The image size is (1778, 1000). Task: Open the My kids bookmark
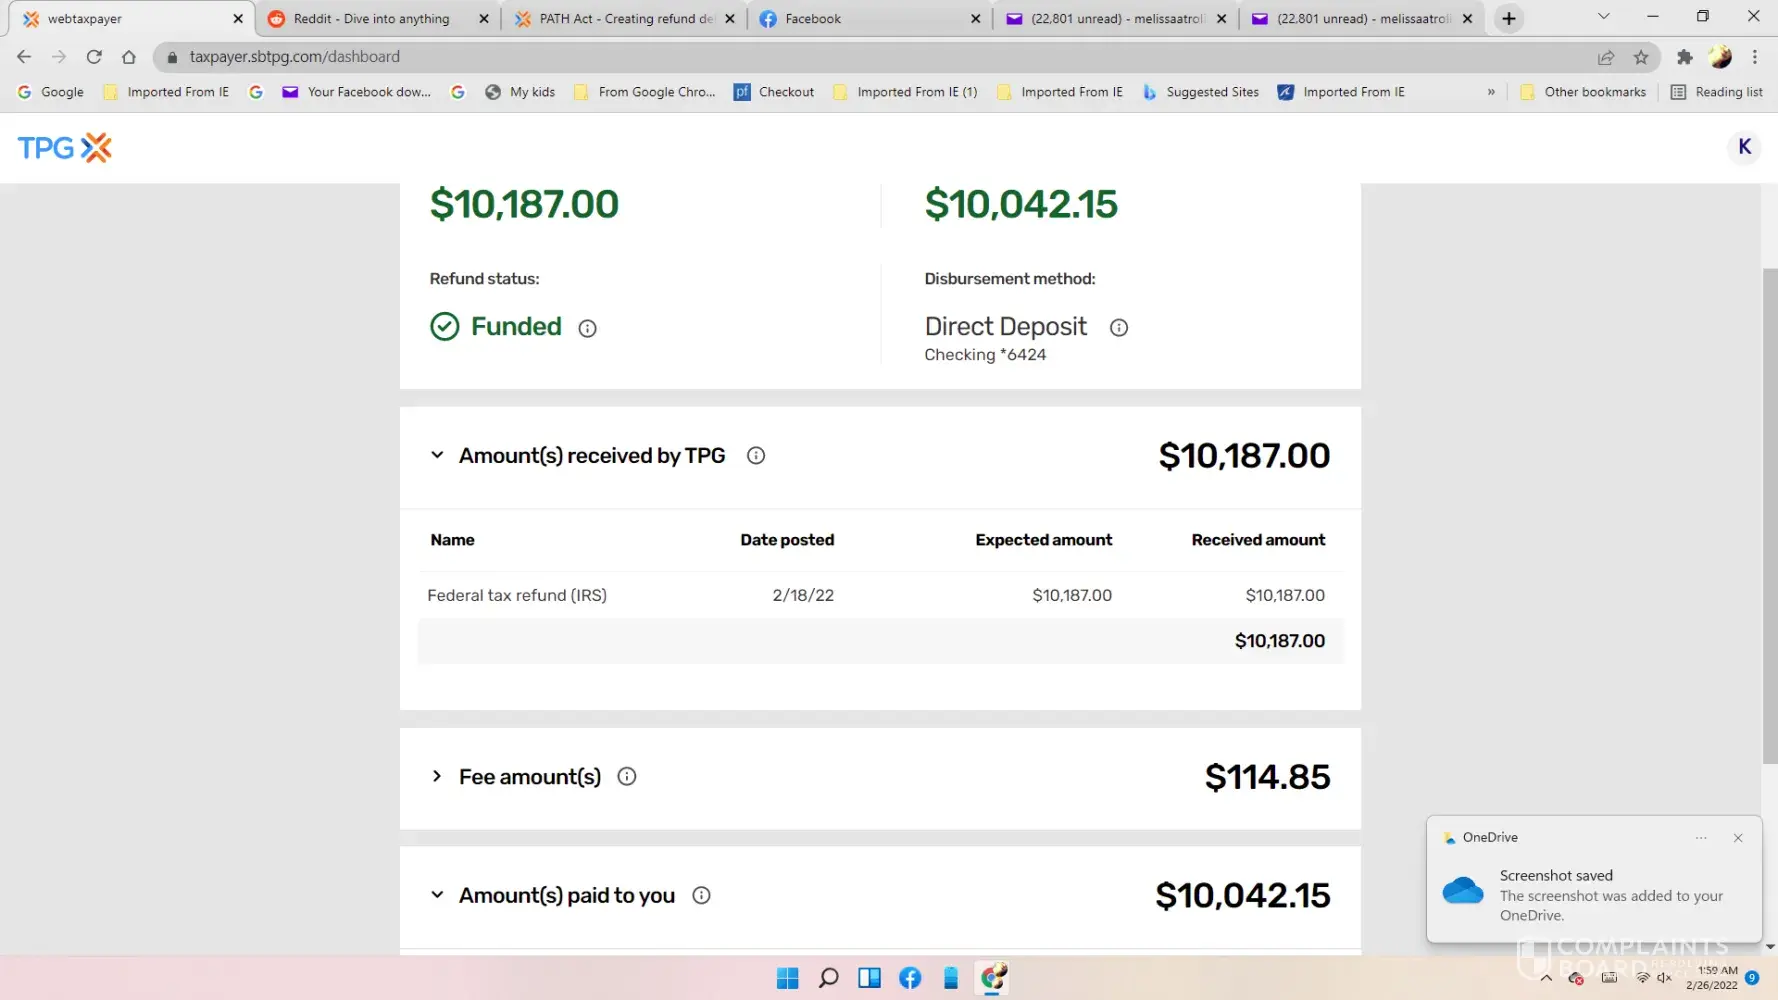pos(521,92)
